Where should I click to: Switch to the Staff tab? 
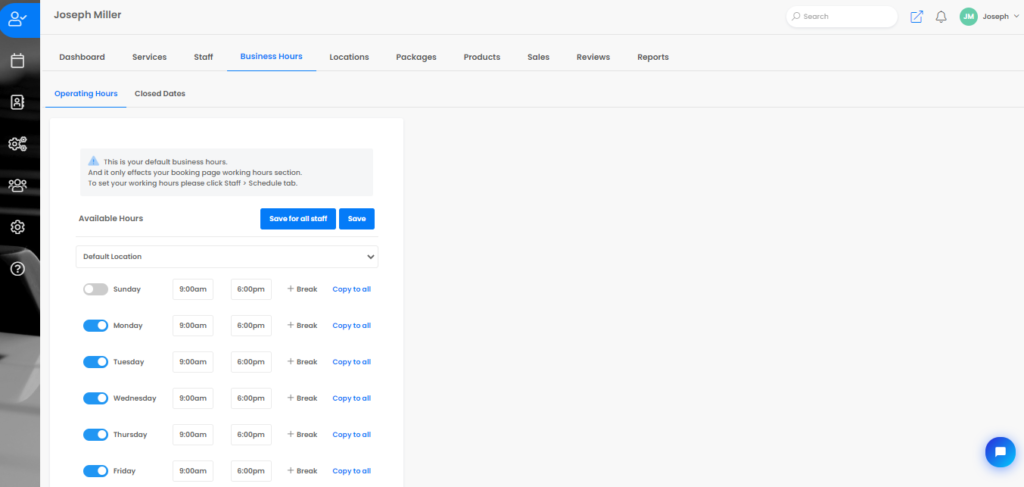point(204,57)
